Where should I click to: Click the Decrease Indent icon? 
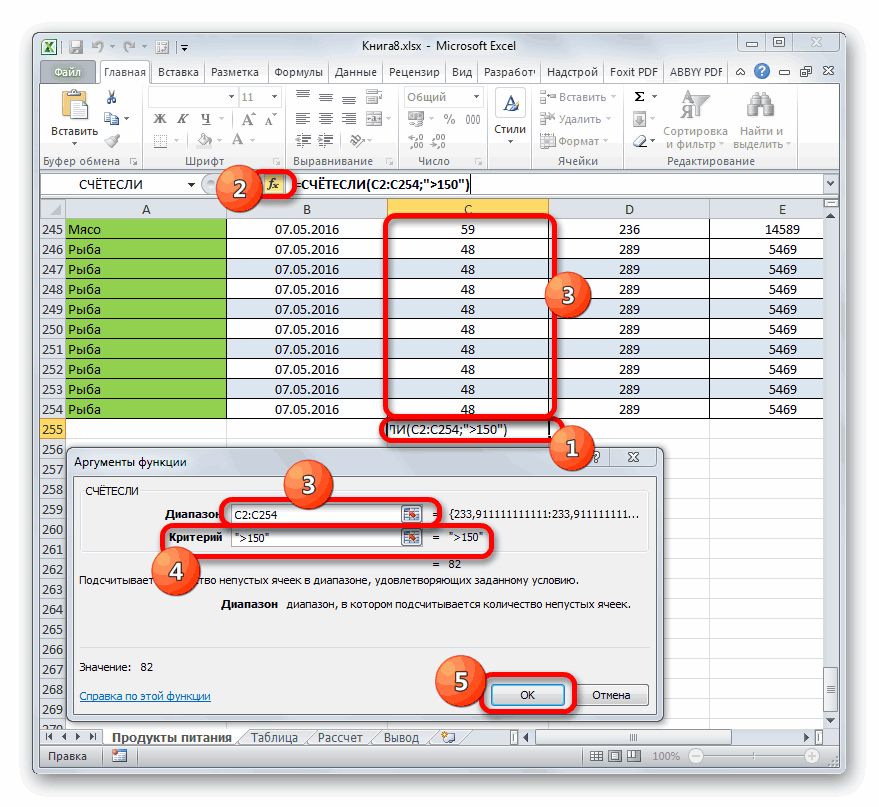tap(303, 140)
